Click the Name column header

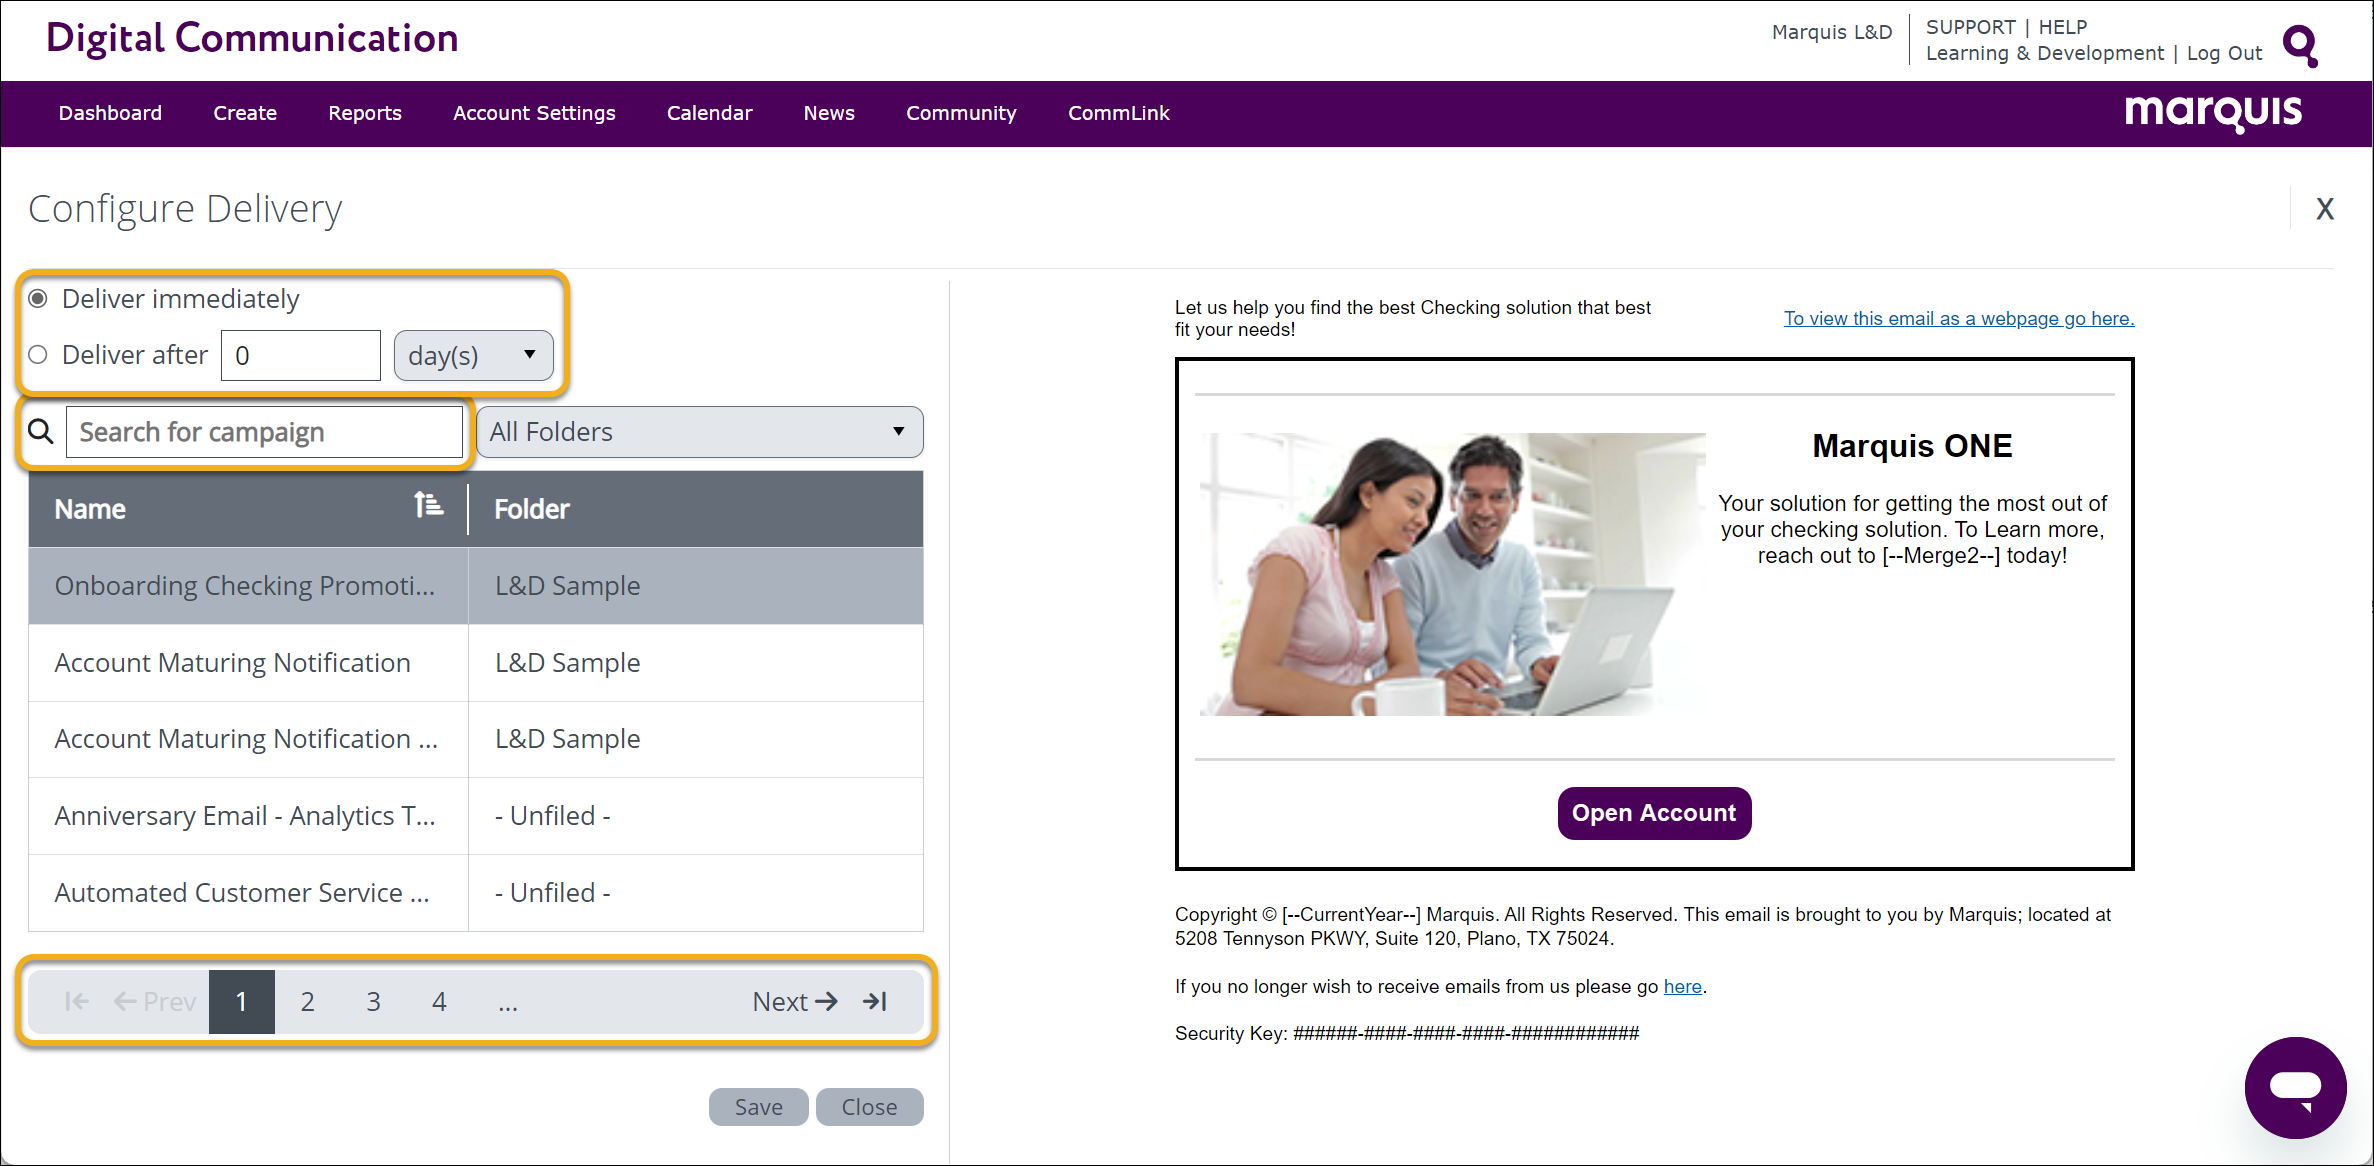[x=248, y=509]
